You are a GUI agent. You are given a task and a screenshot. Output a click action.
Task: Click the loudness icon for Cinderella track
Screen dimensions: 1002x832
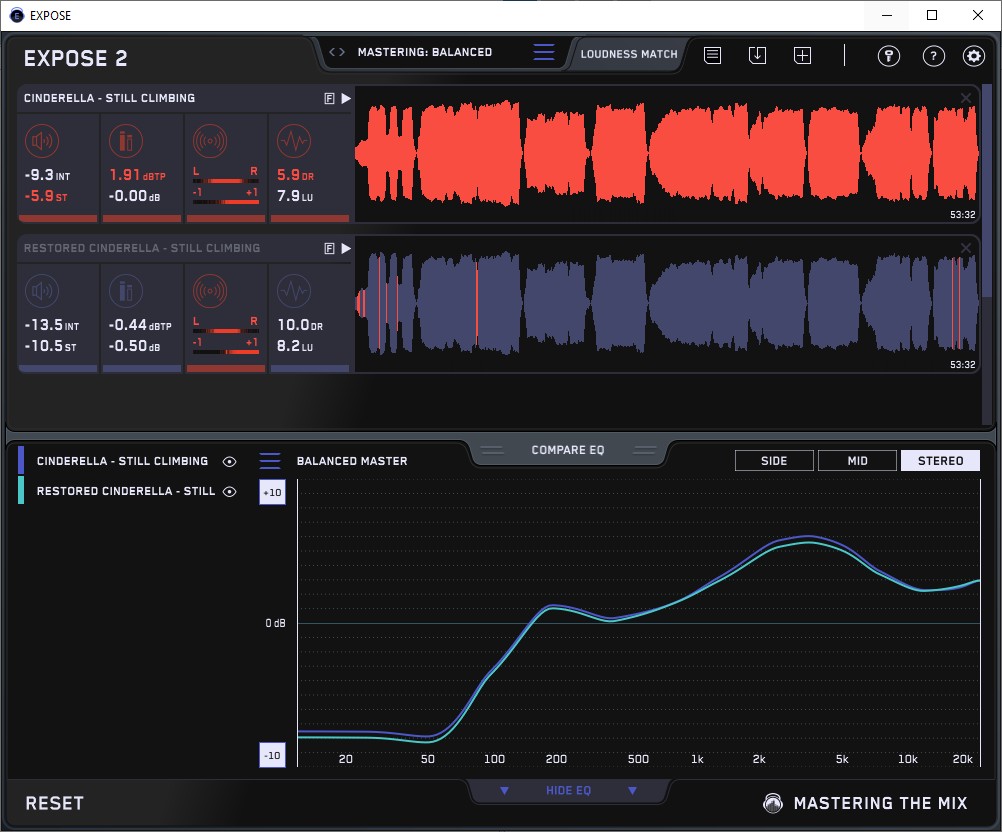[x=42, y=141]
